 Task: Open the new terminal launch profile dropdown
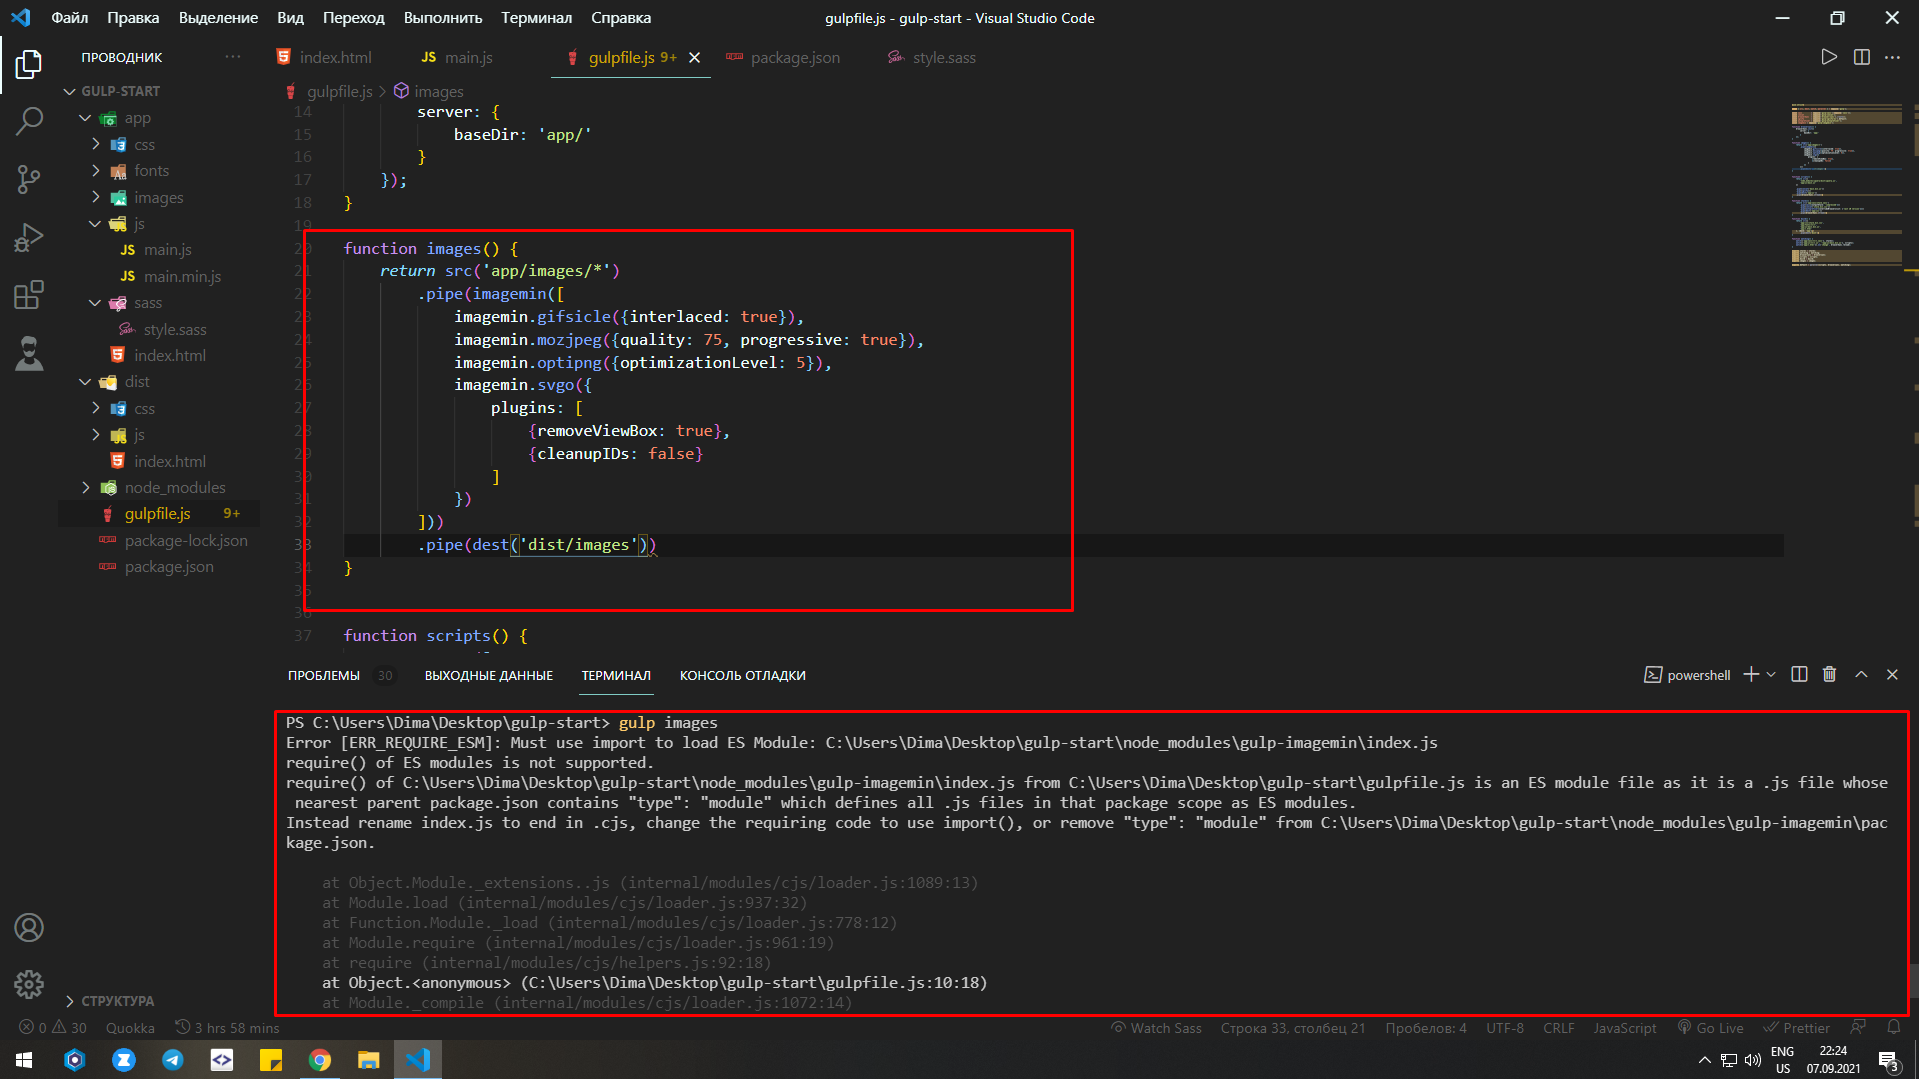point(1771,675)
